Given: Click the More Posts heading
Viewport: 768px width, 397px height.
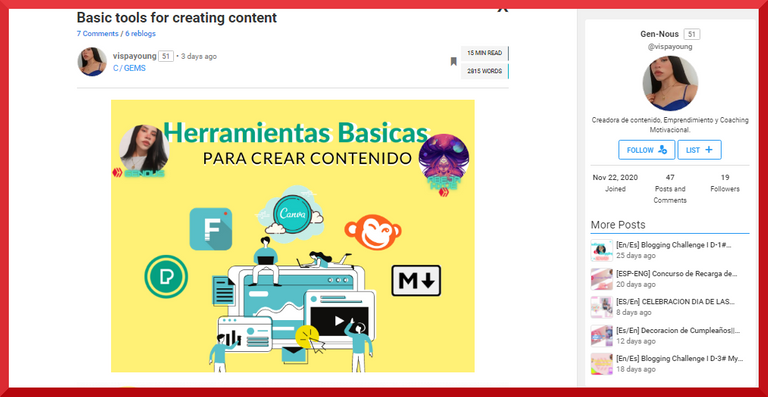Looking at the screenshot, I should [x=618, y=225].
